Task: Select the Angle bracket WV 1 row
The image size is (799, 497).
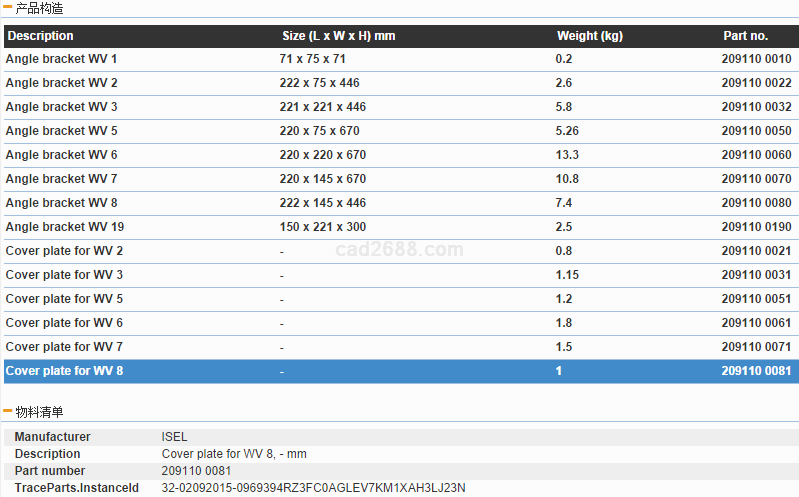Action: click(x=62, y=59)
